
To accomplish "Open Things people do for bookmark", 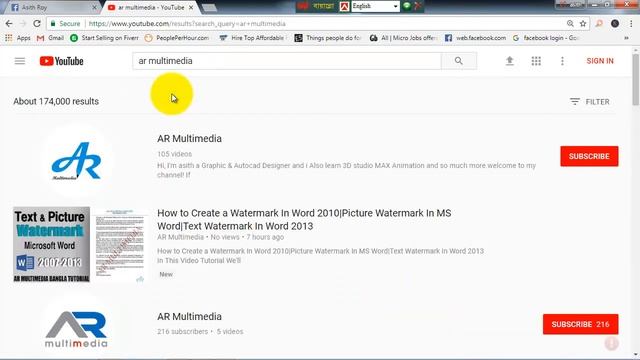I will click(328, 38).
